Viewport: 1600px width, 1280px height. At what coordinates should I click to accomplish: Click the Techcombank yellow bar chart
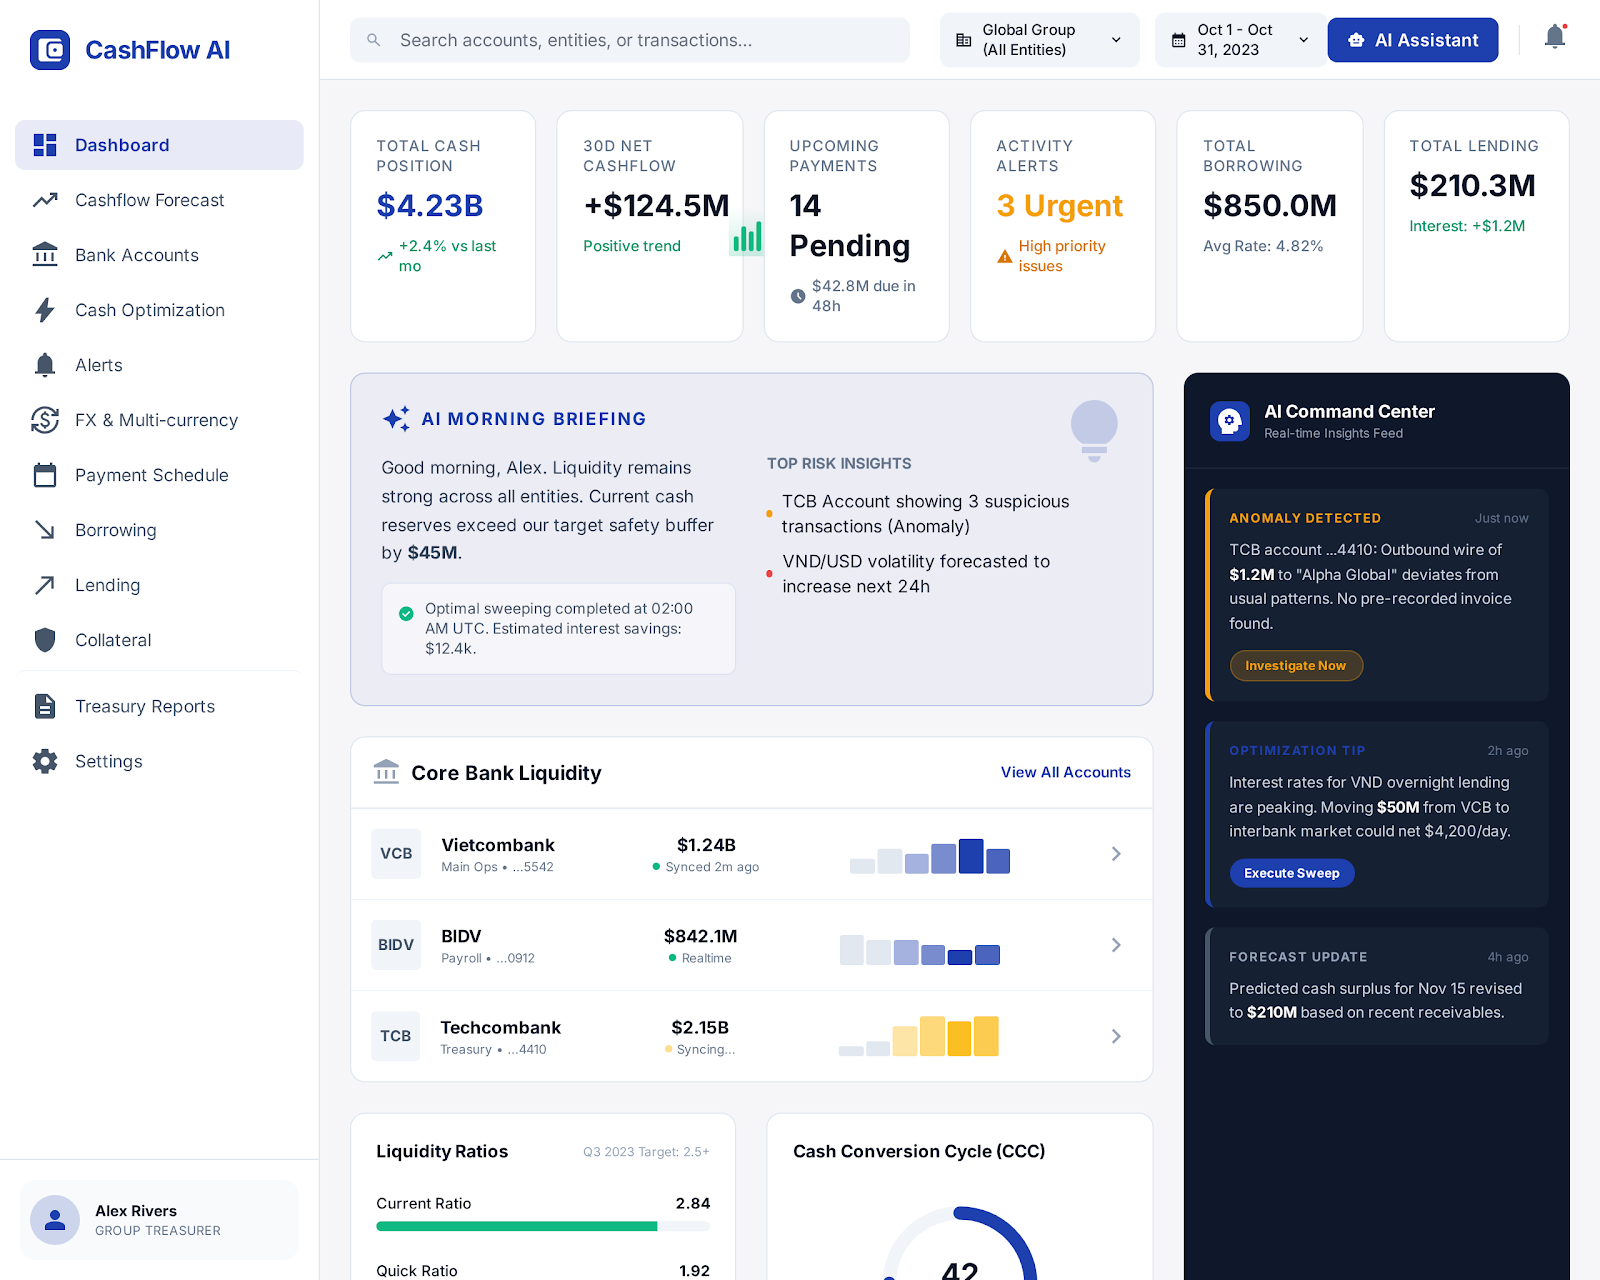pyautogui.click(x=919, y=1036)
